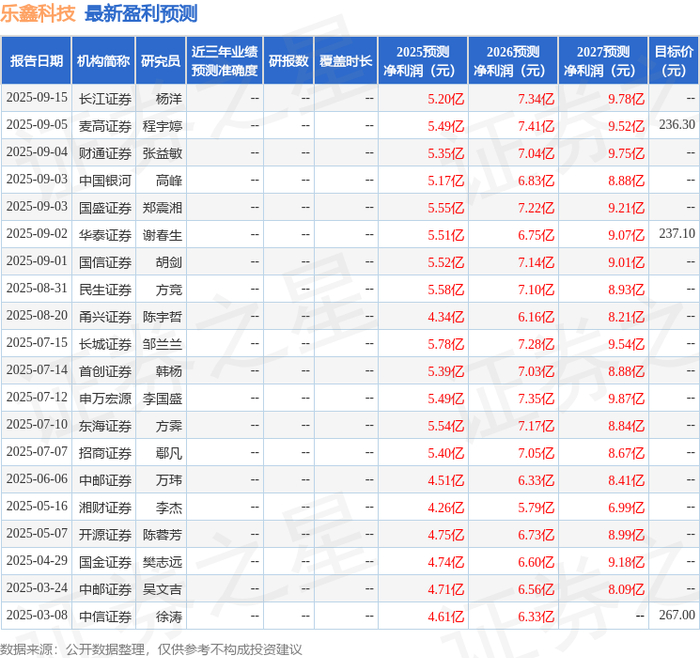
Task: Click target price 237.10
Action: tap(677, 233)
